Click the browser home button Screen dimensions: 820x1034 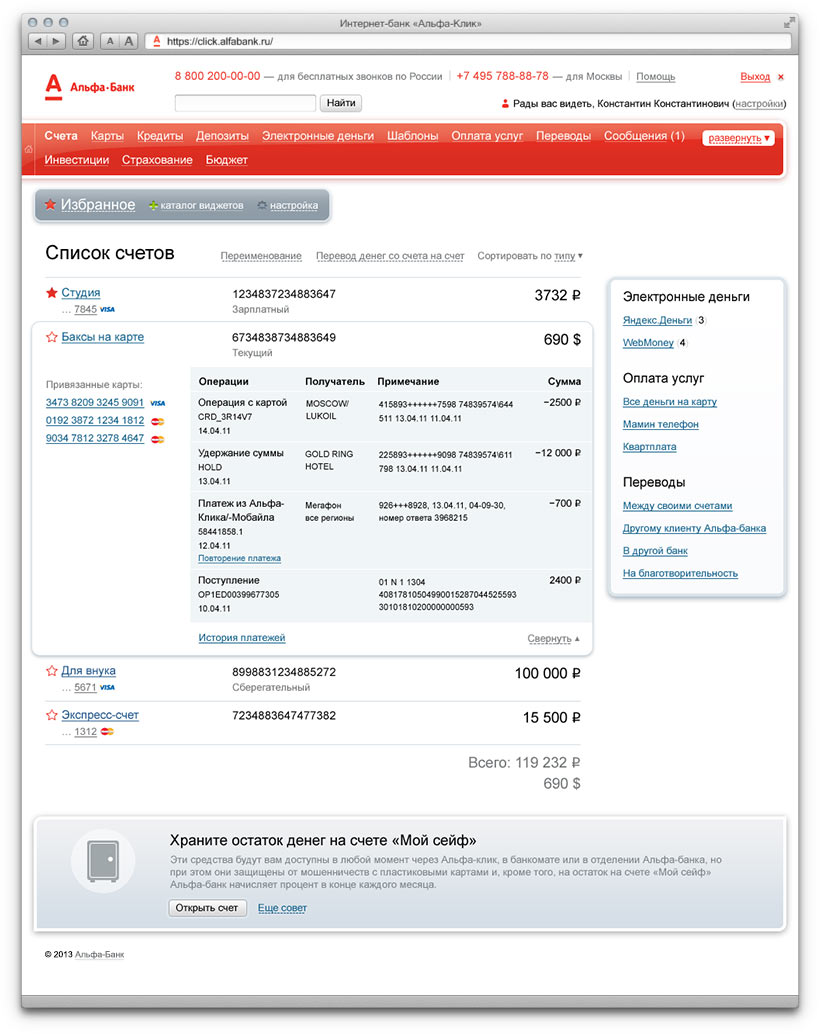[83, 41]
